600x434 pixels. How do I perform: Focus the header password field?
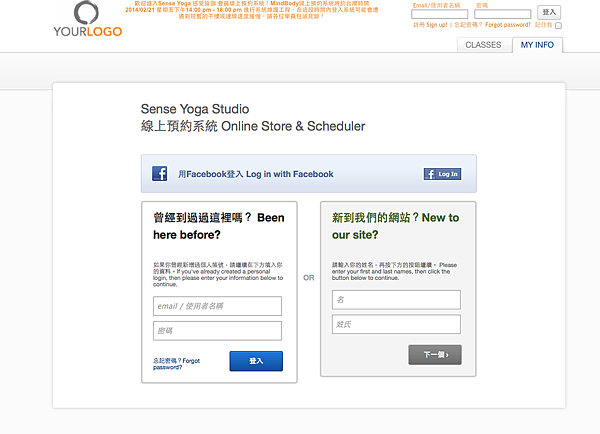point(502,14)
